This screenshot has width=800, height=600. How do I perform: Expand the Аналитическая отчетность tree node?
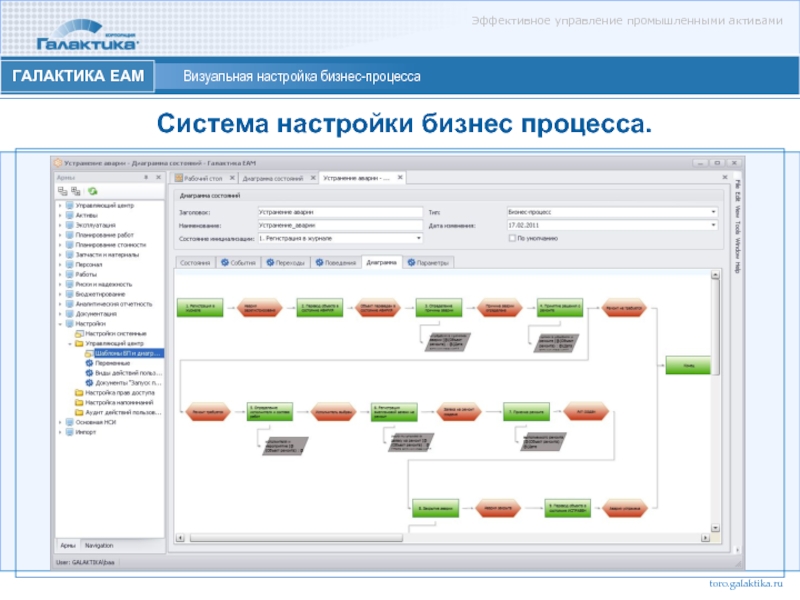click(x=60, y=304)
